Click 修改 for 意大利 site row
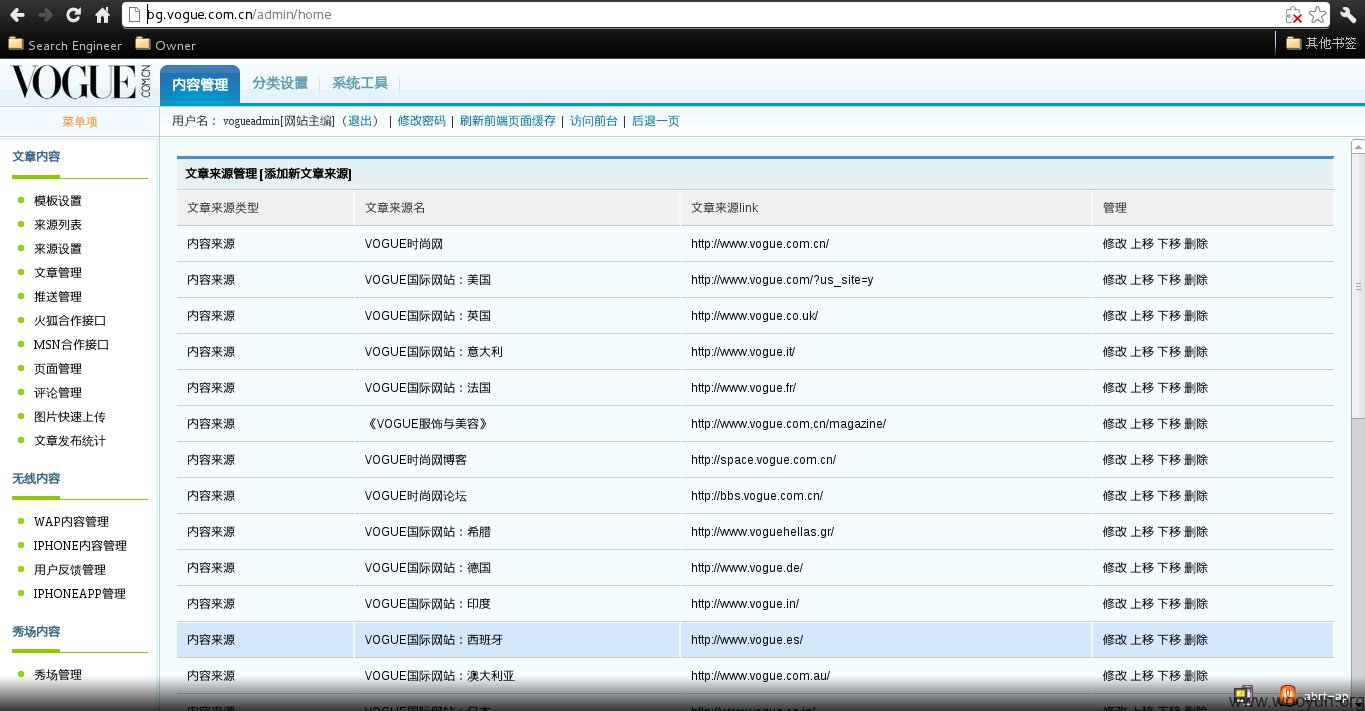1365x711 pixels. [1114, 352]
